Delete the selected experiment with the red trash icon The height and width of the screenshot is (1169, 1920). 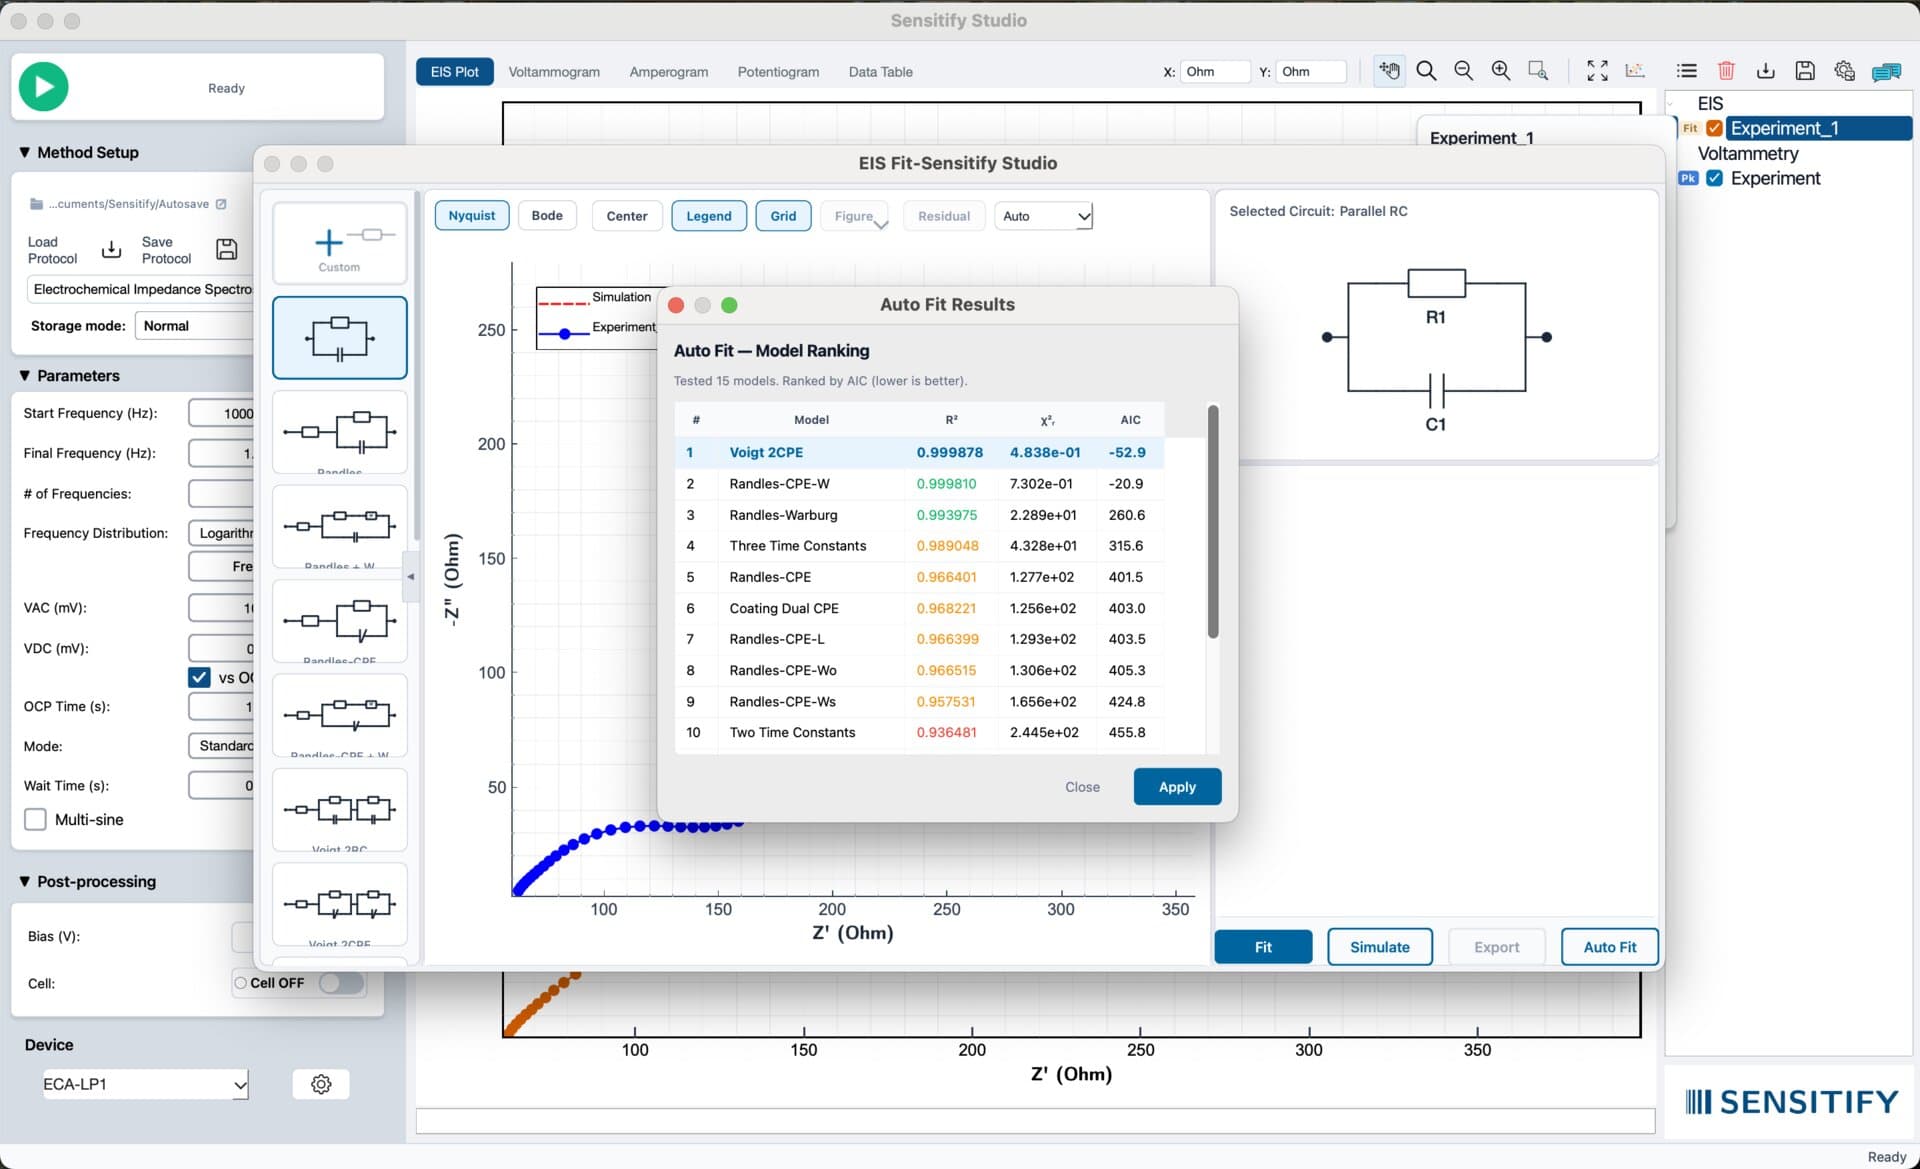1726,71
